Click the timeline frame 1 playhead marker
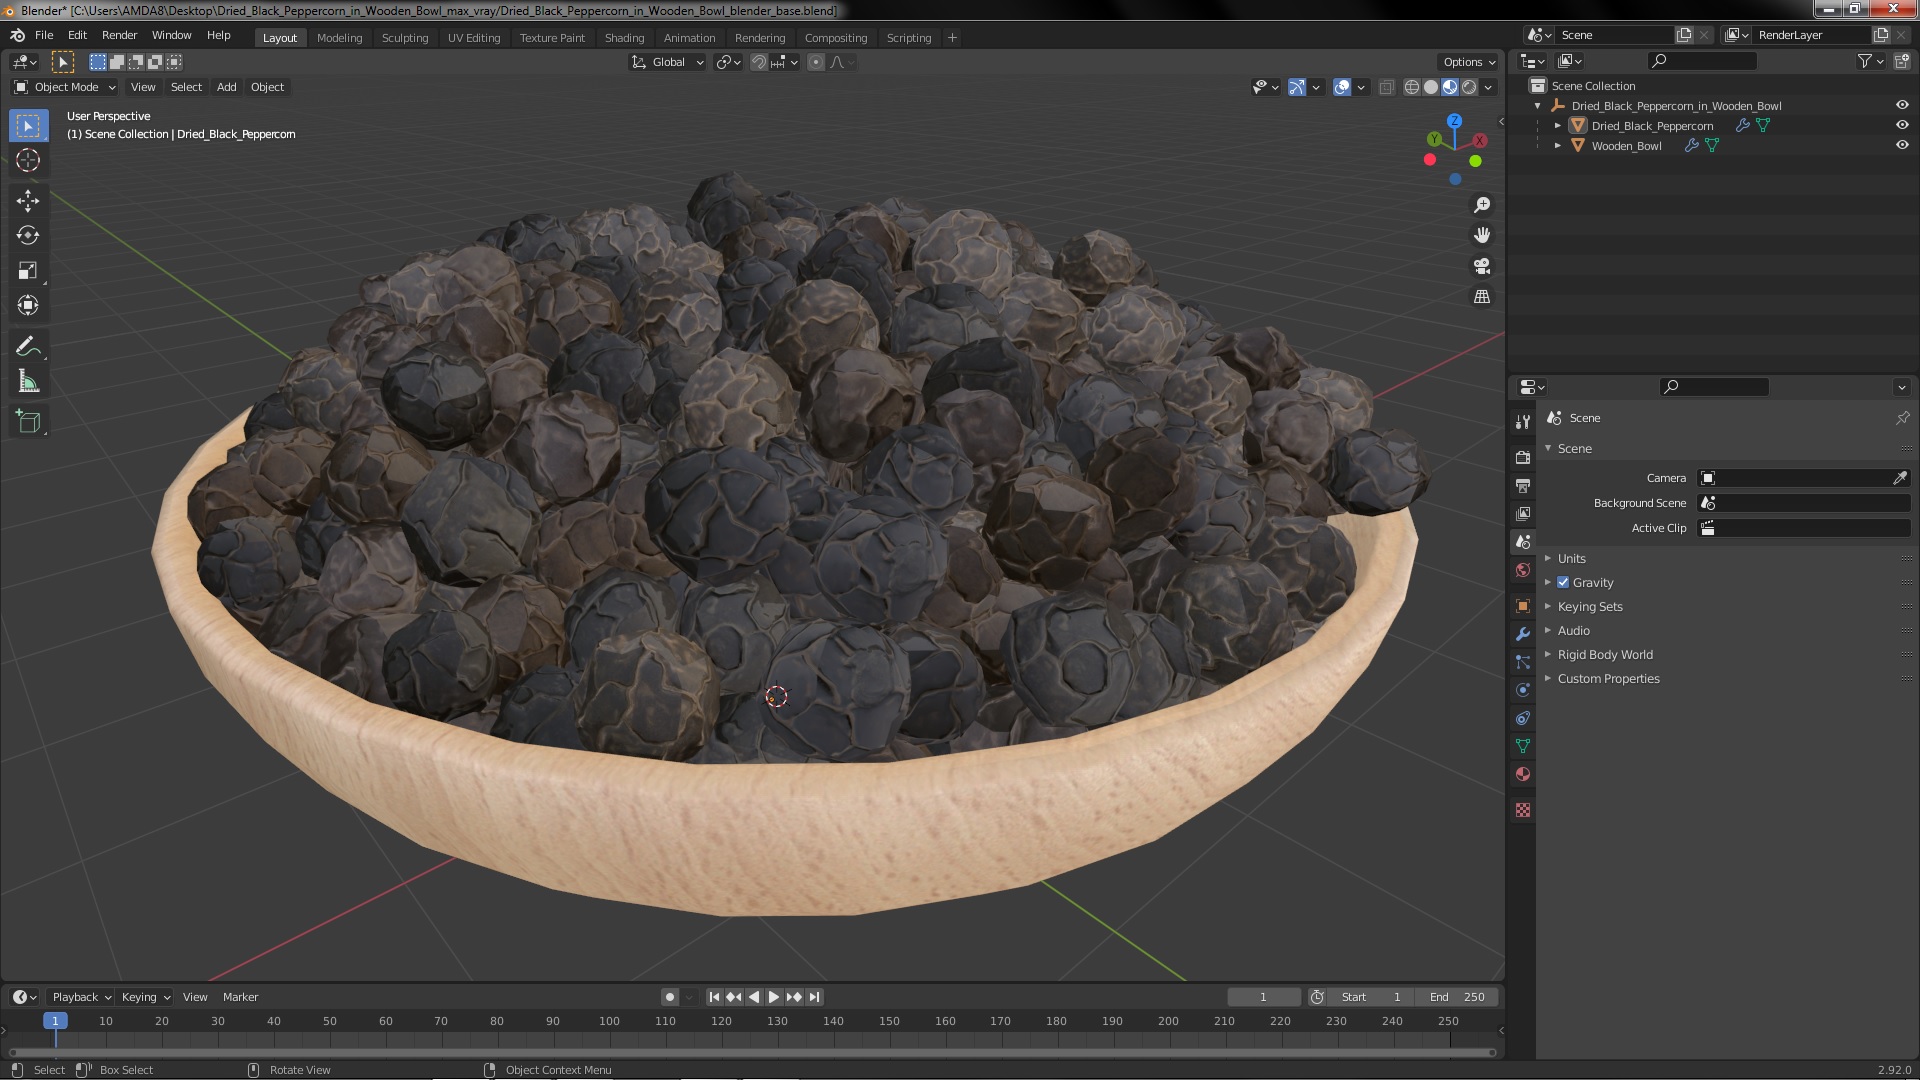Viewport: 1920px width, 1080px height. click(x=55, y=1021)
